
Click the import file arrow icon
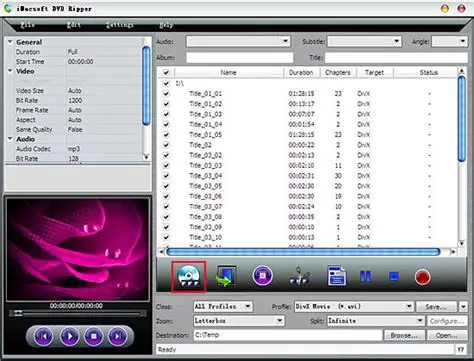226,276
